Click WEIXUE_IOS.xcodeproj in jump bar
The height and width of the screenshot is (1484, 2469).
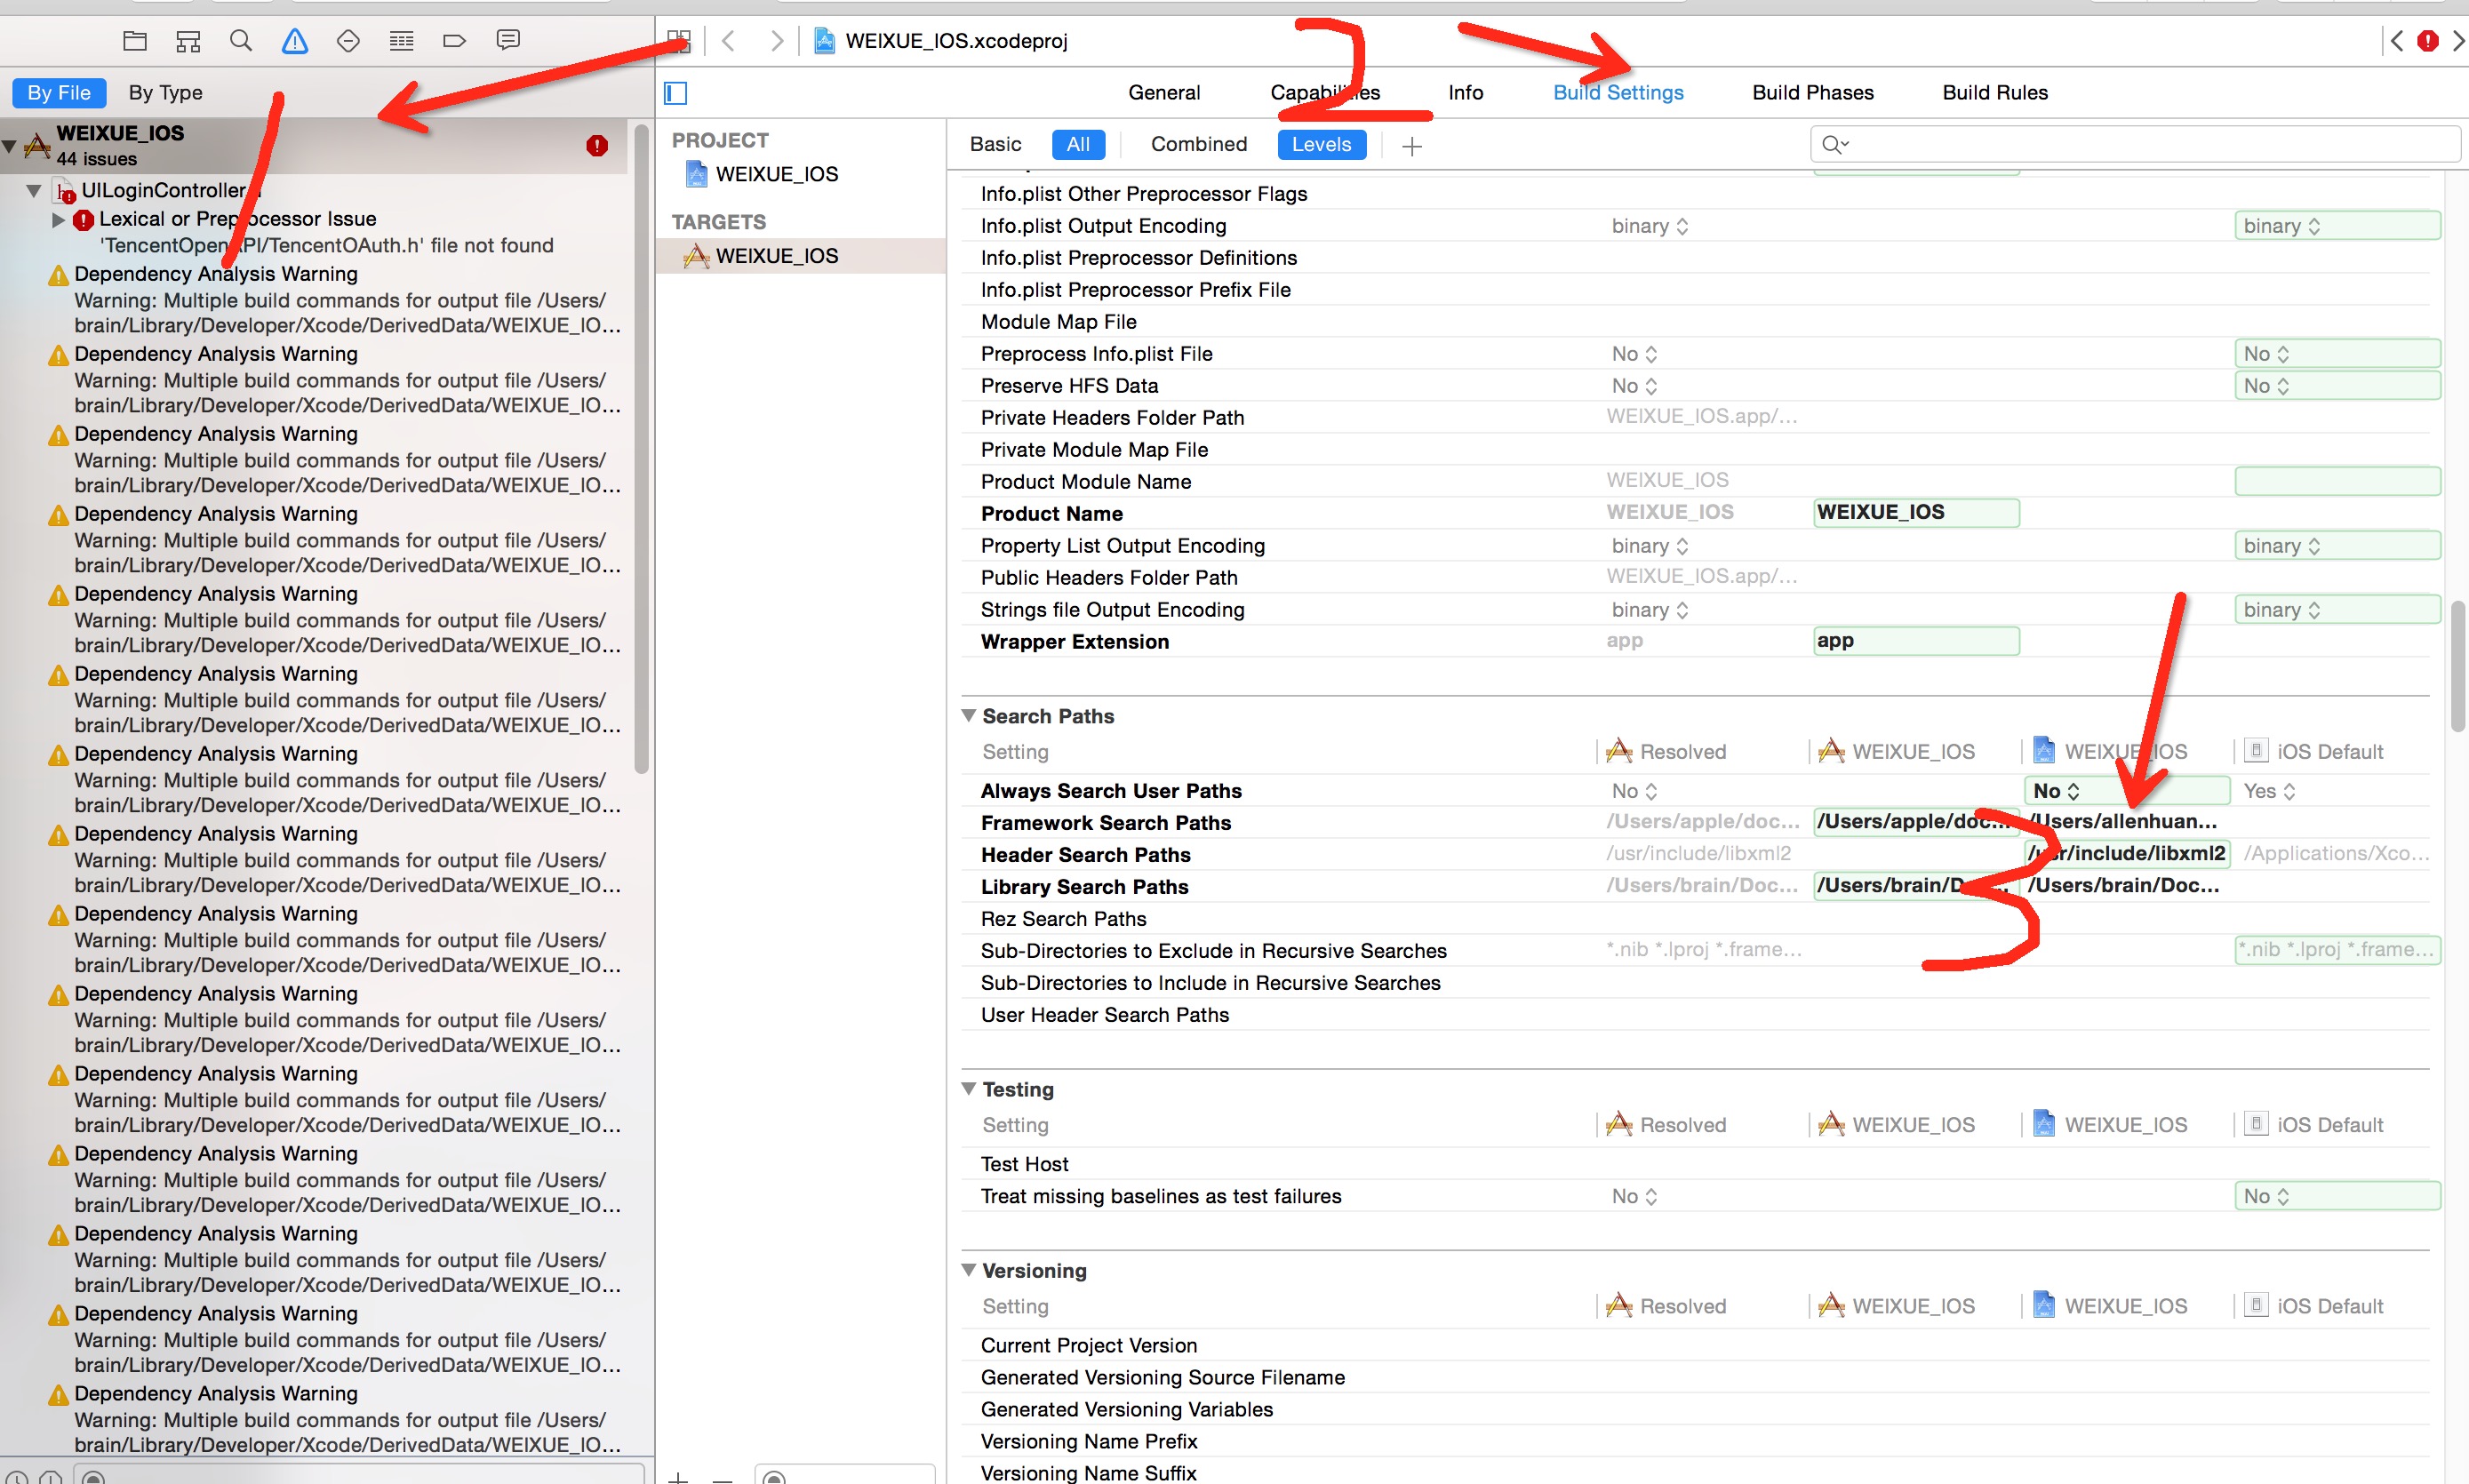tap(956, 41)
